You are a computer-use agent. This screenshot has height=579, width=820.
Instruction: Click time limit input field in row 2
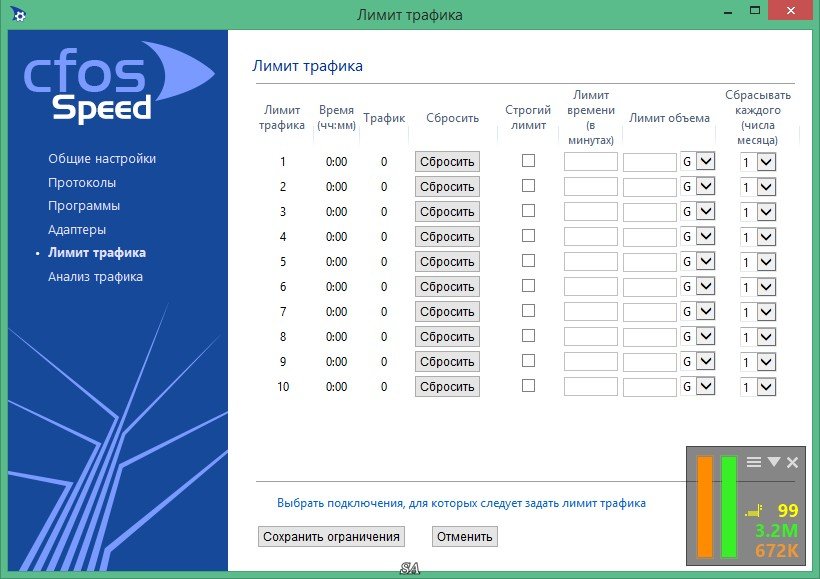click(x=590, y=186)
